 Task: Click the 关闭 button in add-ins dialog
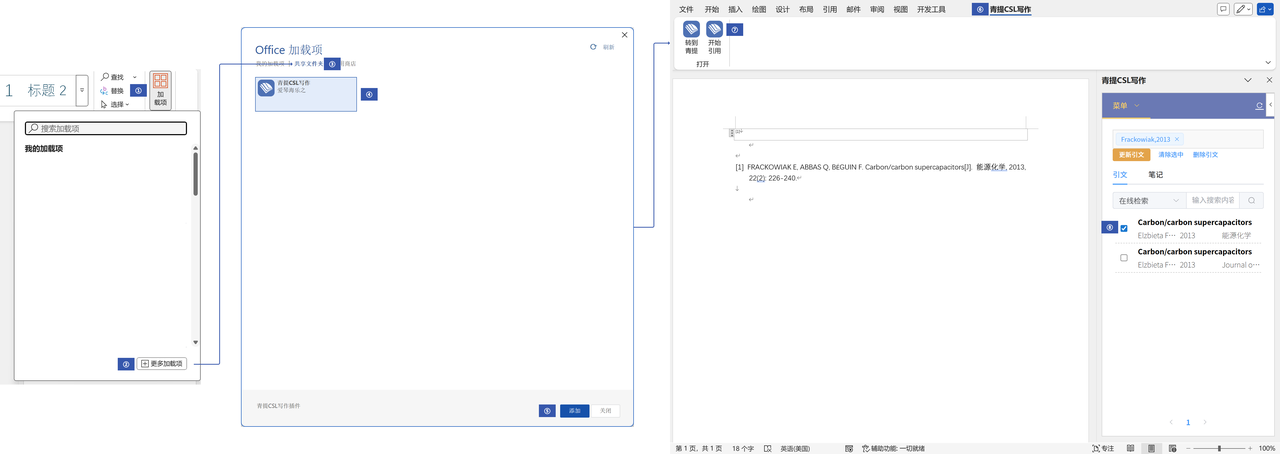[x=605, y=411]
